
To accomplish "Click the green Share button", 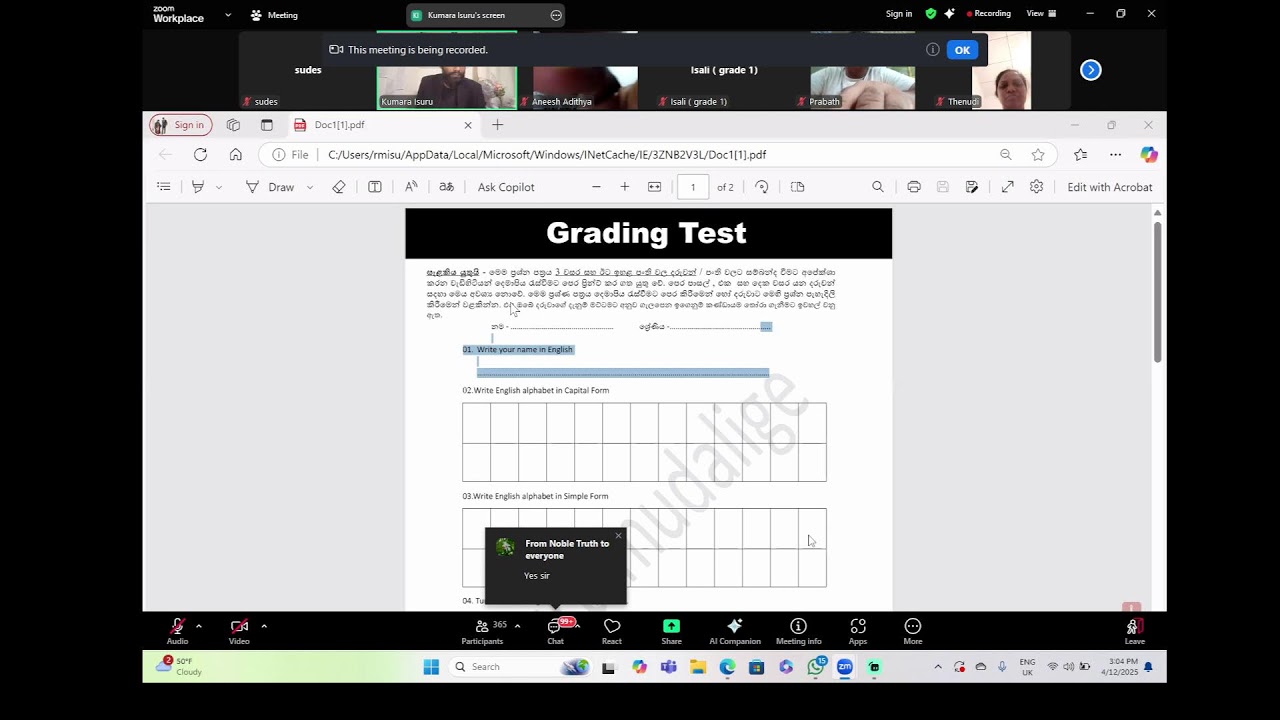I will point(671,631).
